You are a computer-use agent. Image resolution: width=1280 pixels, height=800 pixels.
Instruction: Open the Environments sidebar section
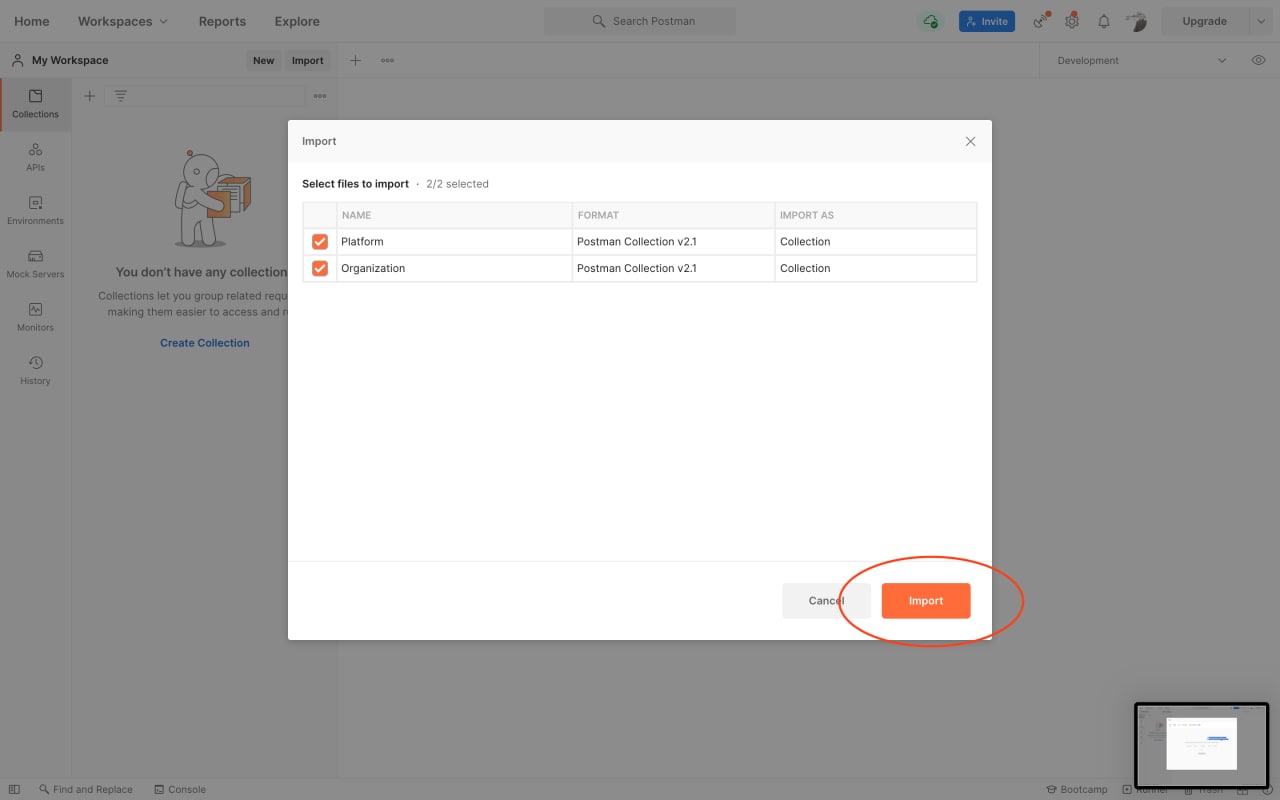point(35,210)
